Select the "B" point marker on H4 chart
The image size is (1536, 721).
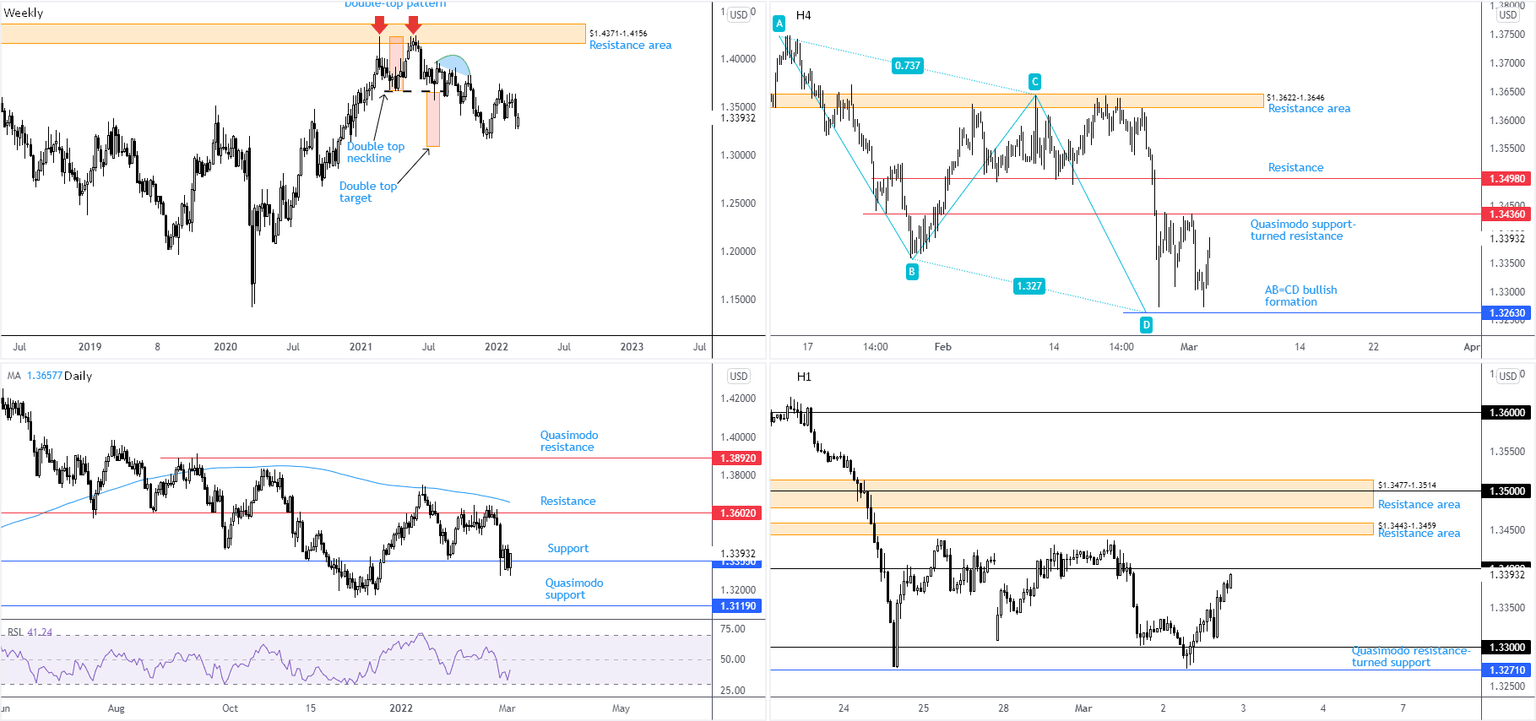[x=911, y=271]
